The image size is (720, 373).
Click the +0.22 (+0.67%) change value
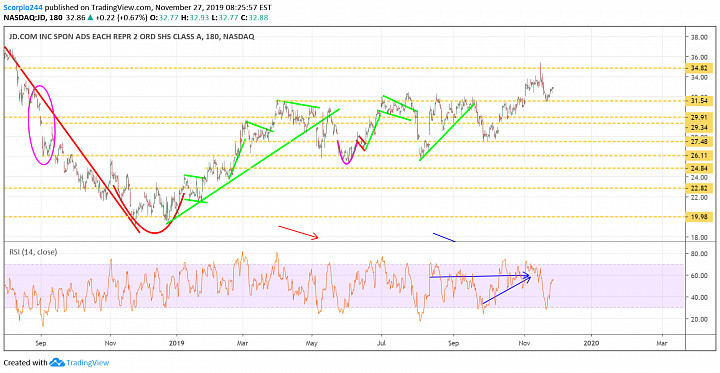point(121,18)
